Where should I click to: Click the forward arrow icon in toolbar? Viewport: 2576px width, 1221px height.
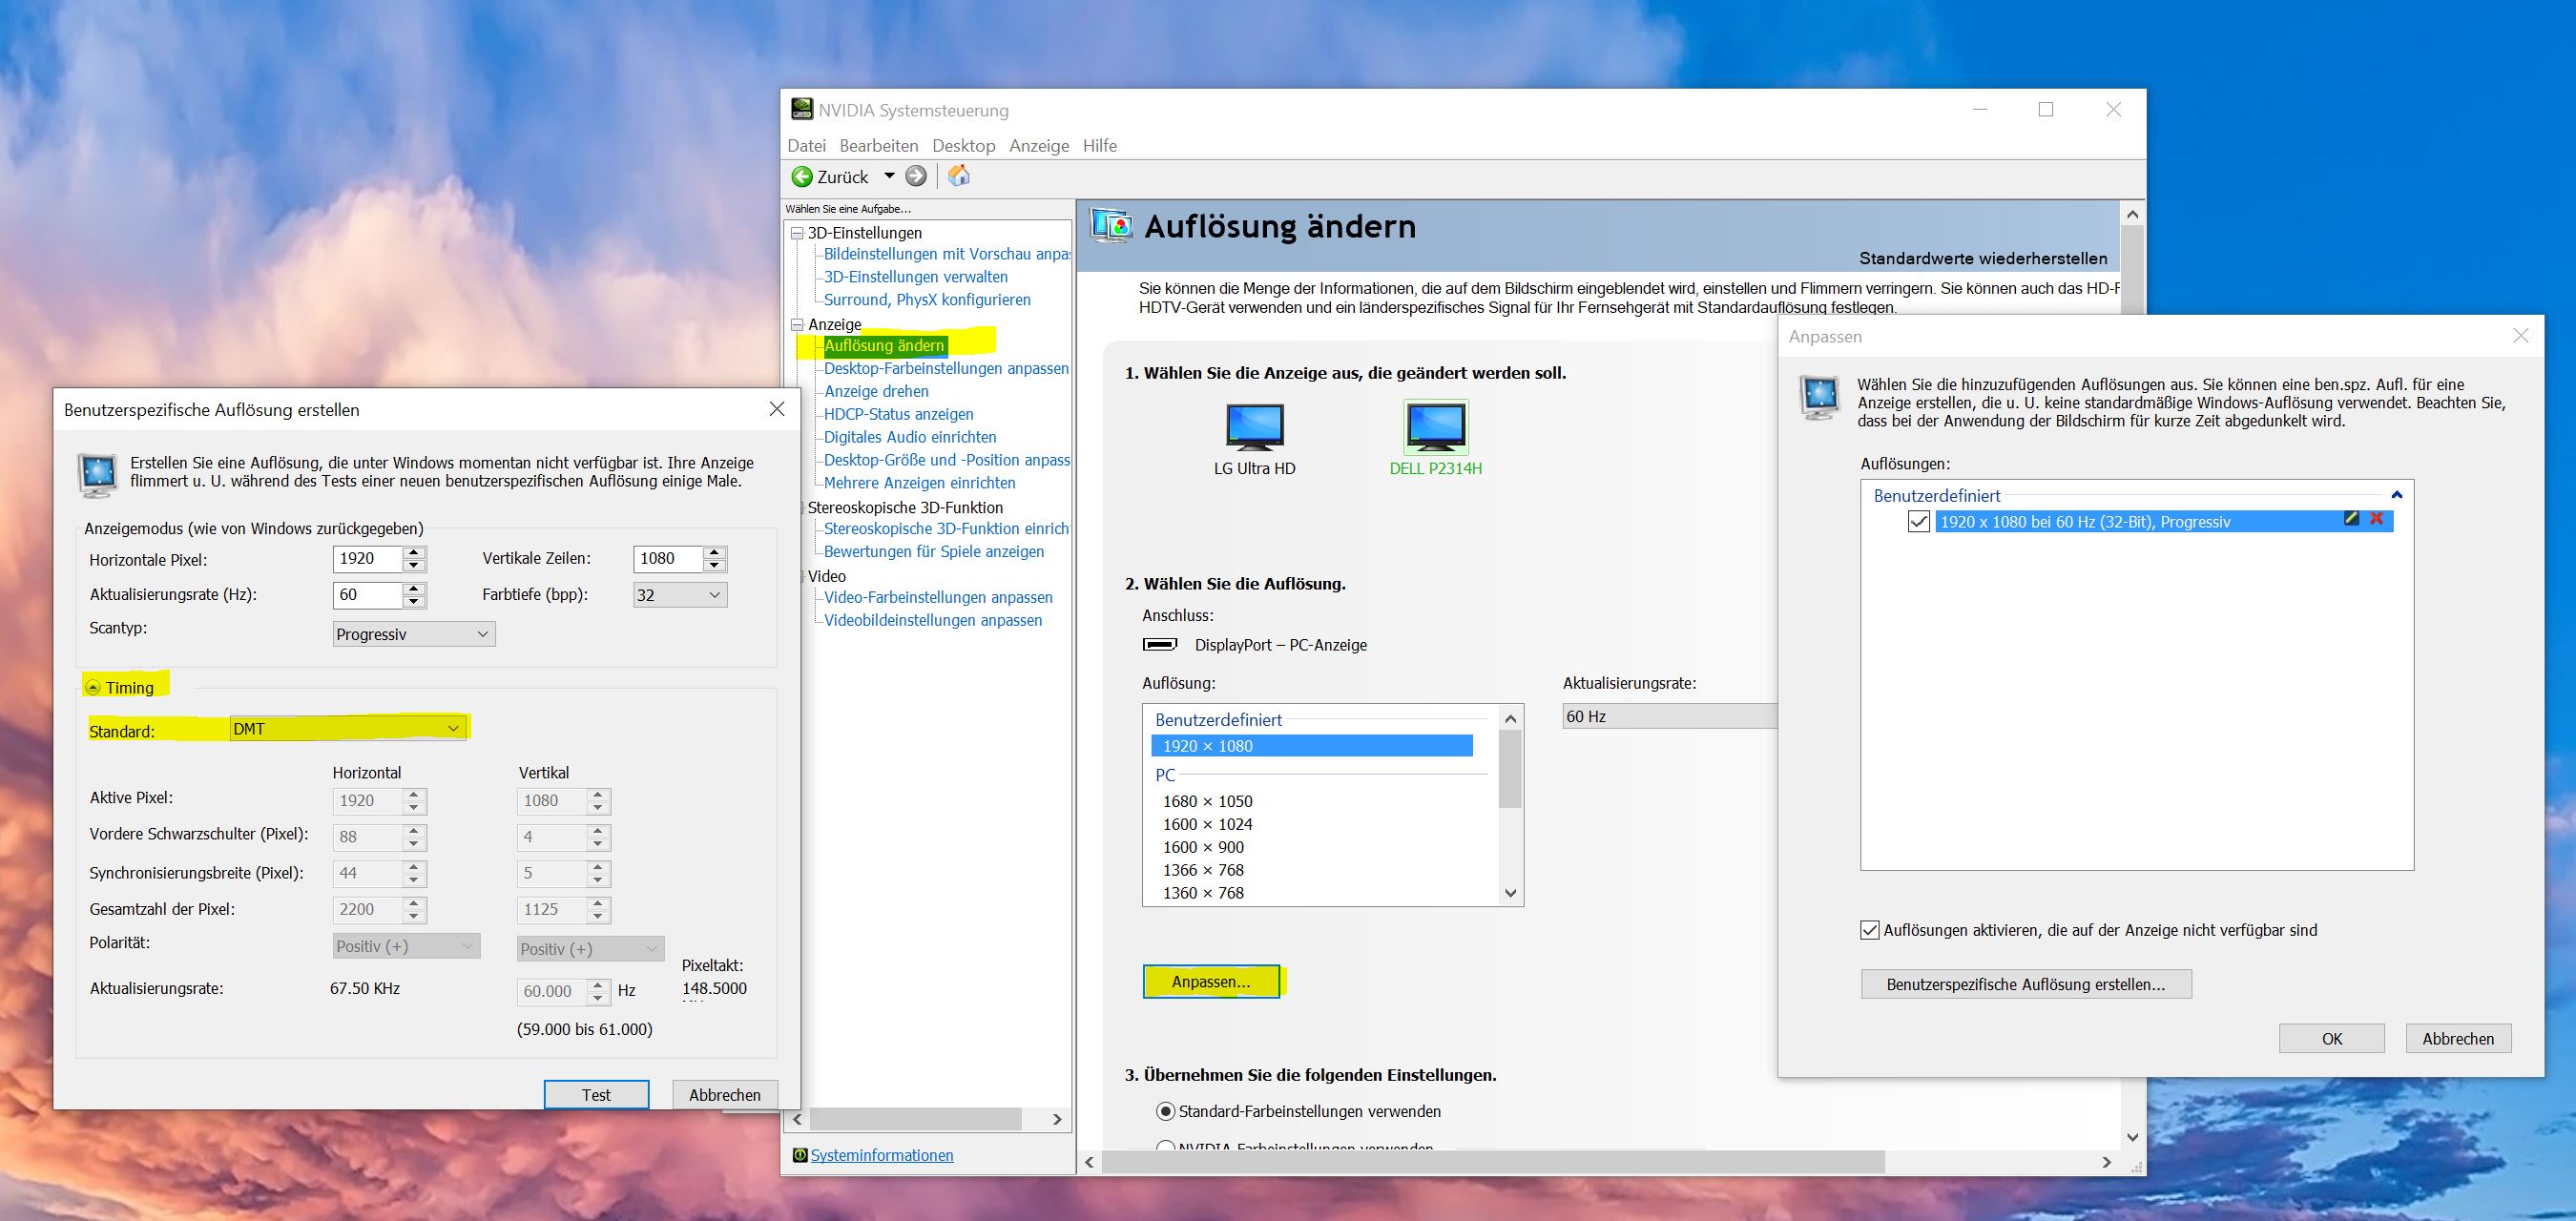pyautogui.click(x=916, y=177)
